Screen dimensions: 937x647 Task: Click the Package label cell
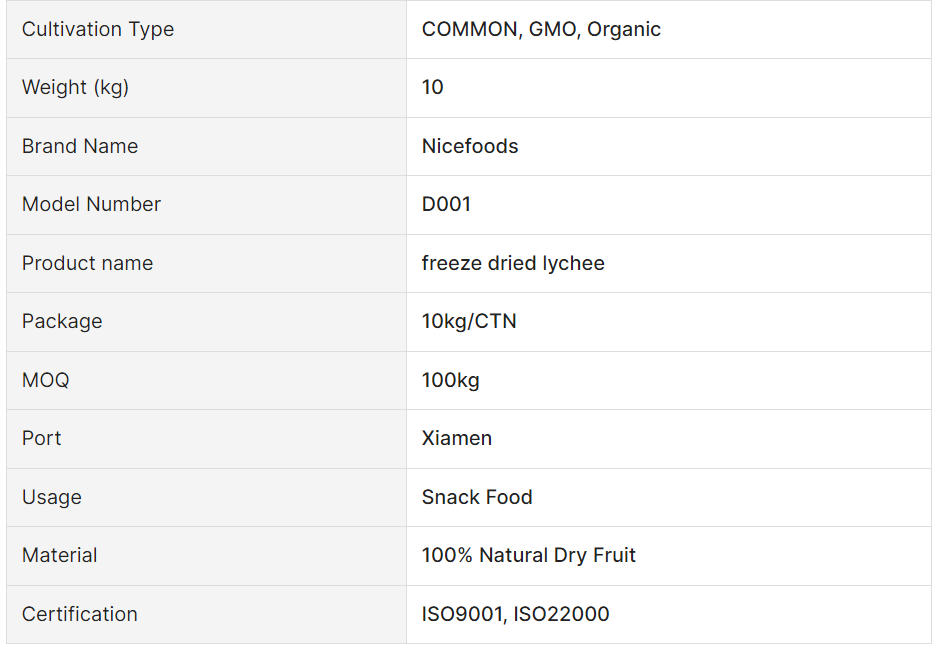206,322
